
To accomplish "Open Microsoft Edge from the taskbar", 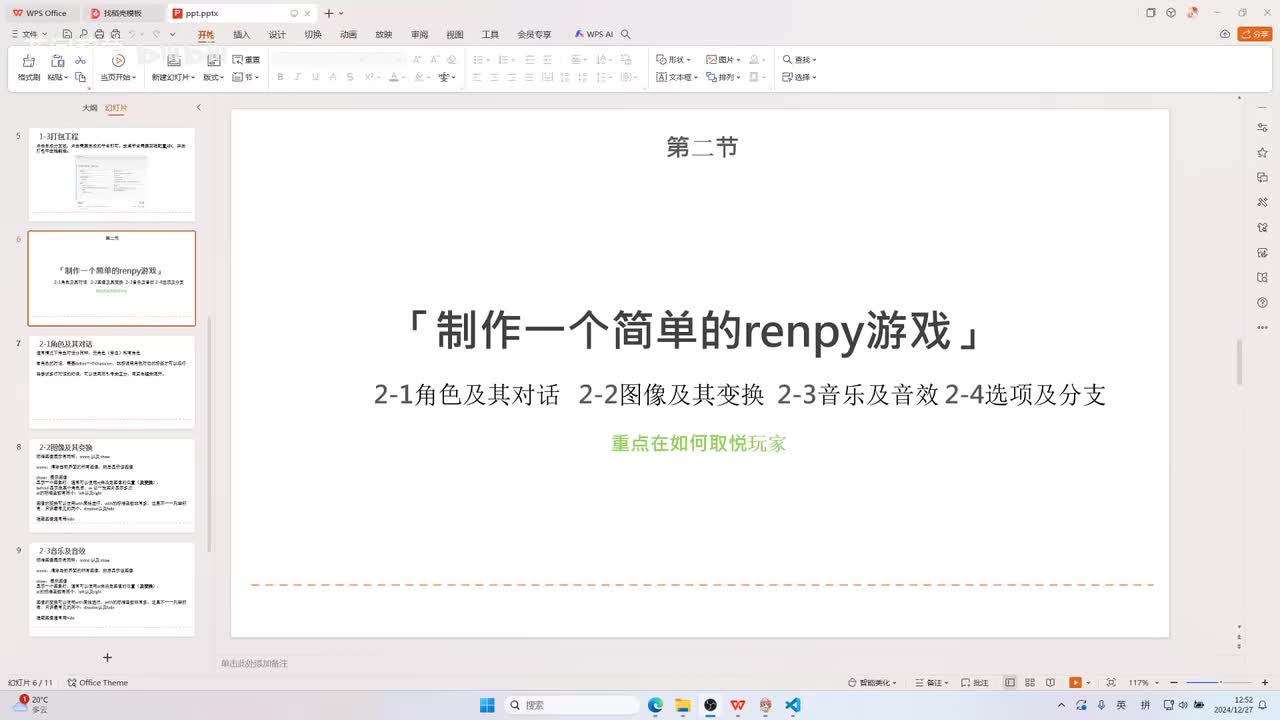I will (x=656, y=705).
